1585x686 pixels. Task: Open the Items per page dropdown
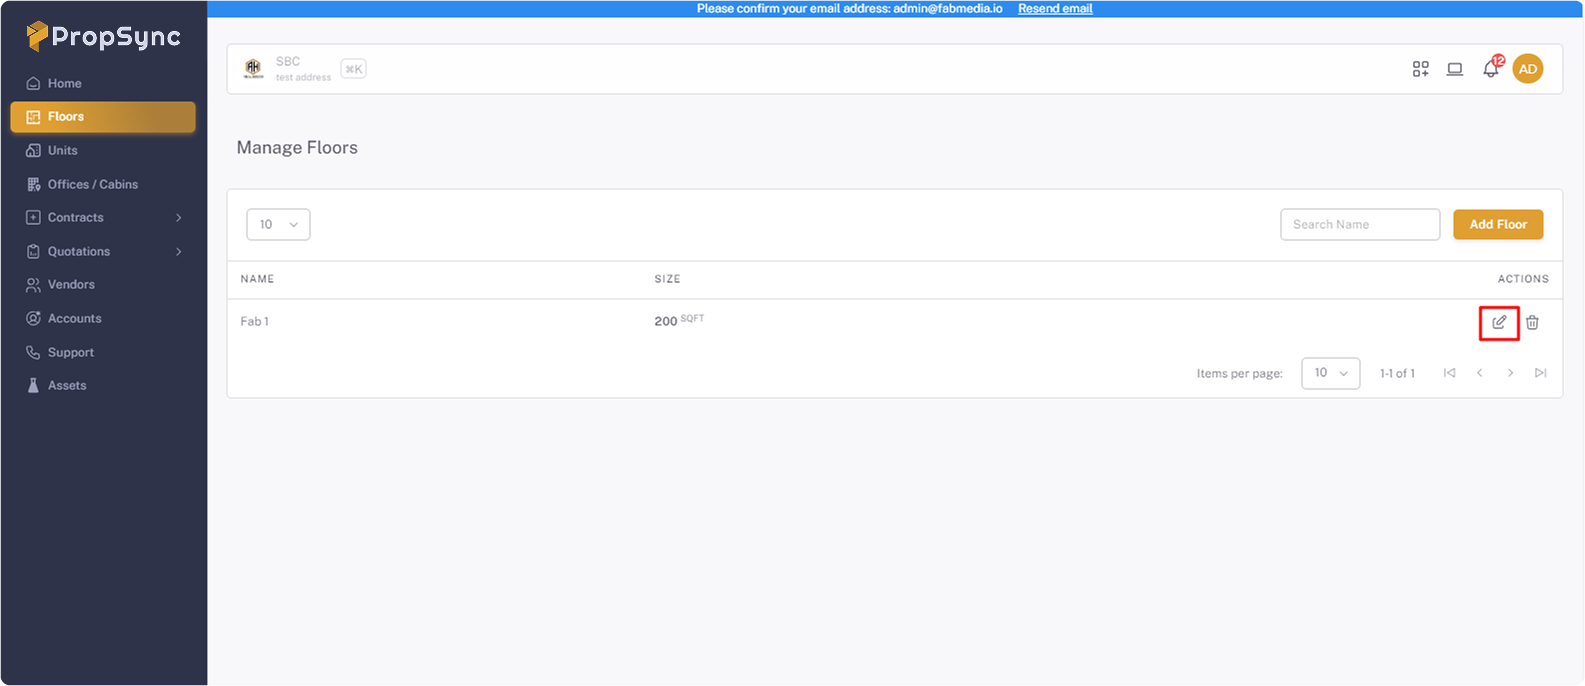[x=1330, y=373]
